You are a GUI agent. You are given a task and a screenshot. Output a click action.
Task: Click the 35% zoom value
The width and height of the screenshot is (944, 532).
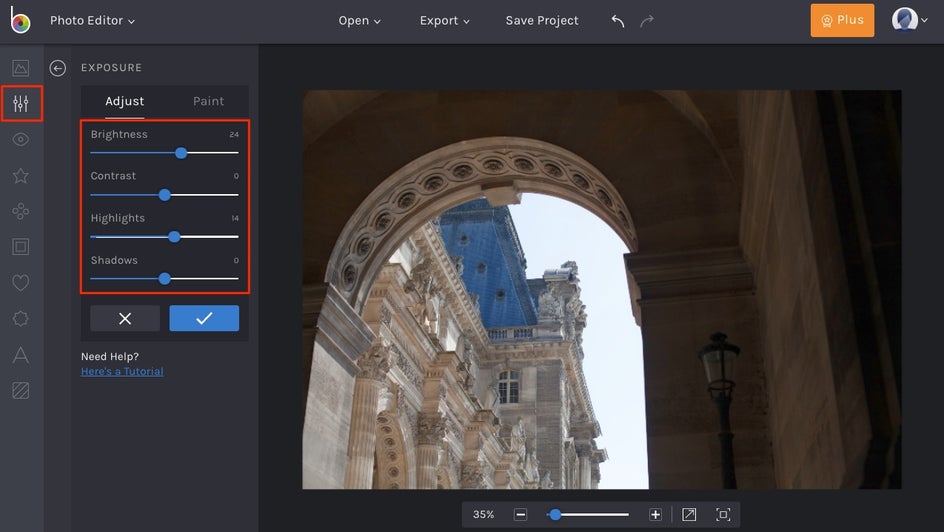click(483, 515)
